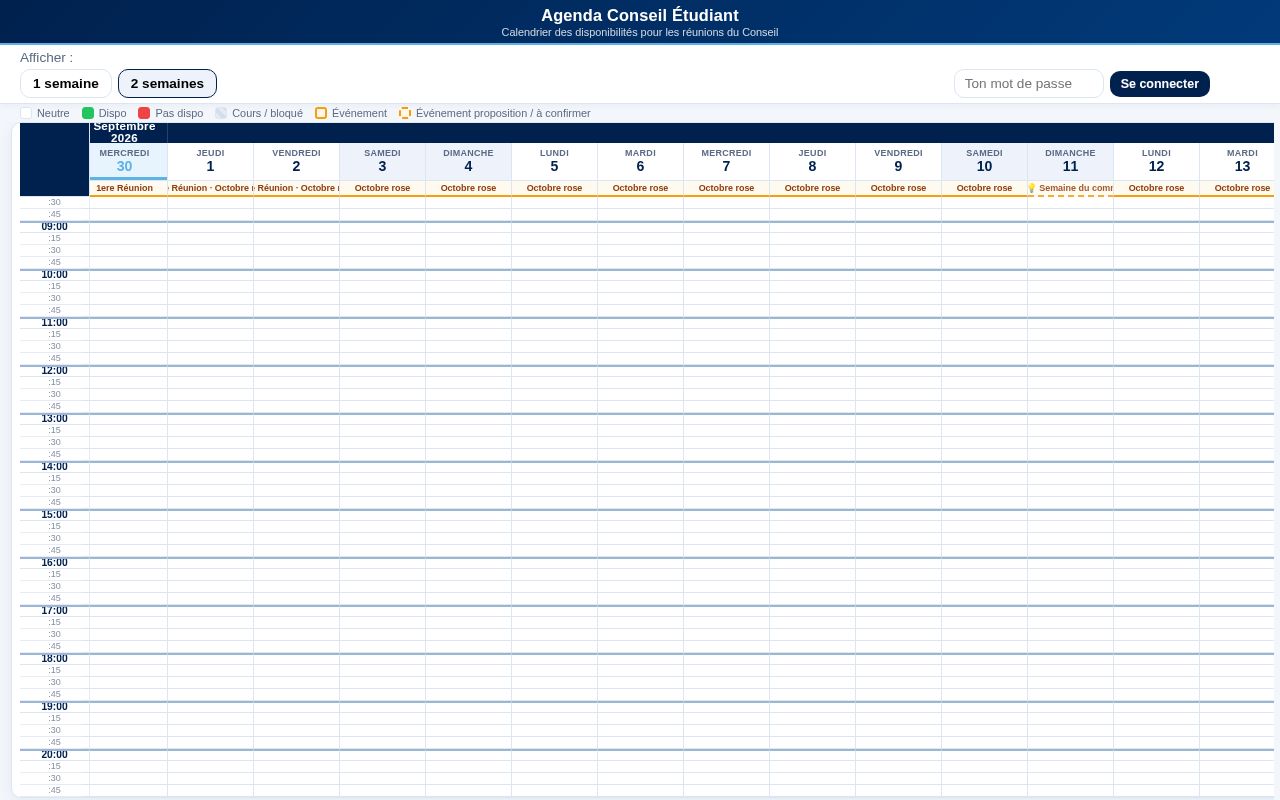Open the Réunion event on Vendredi 2
The height and width of the screenshot is (800, 1280).
coord(296,188)
